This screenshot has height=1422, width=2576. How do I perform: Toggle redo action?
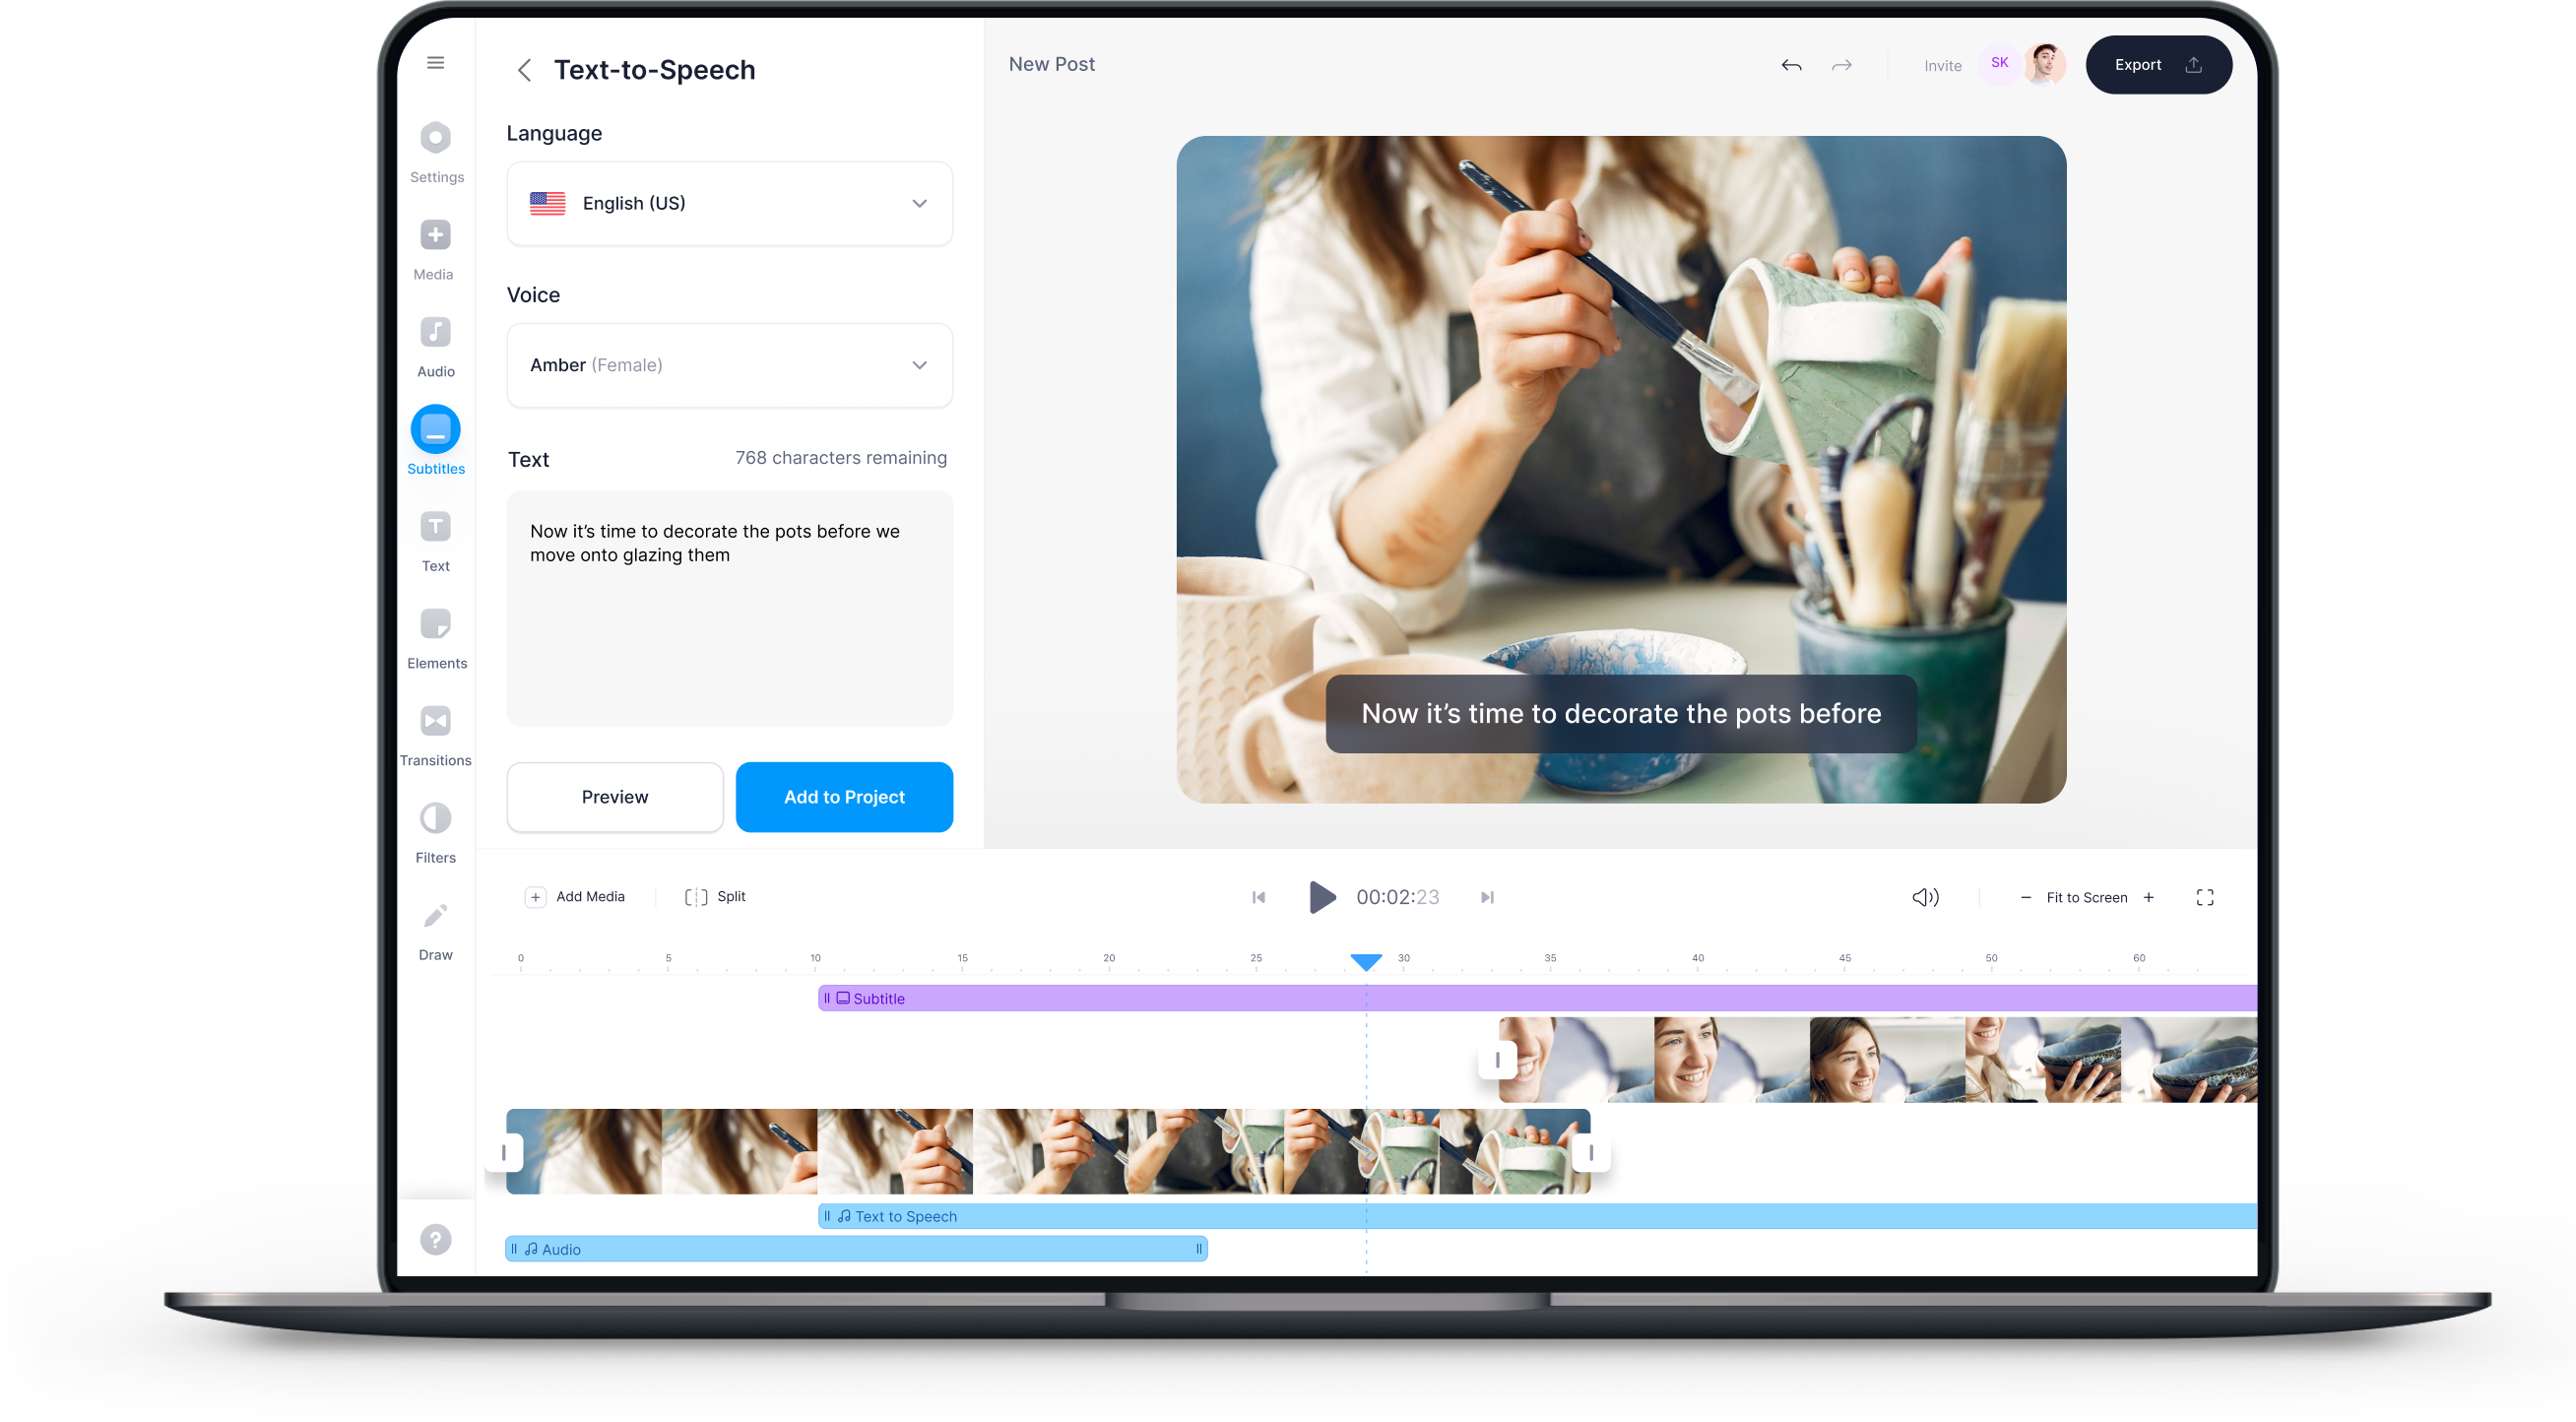(1840, 67)
